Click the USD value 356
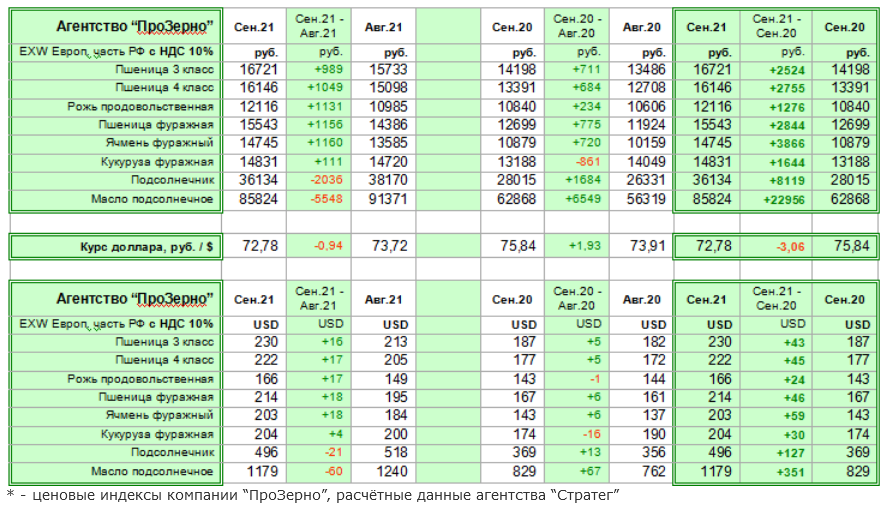 (x=654, y=453)
